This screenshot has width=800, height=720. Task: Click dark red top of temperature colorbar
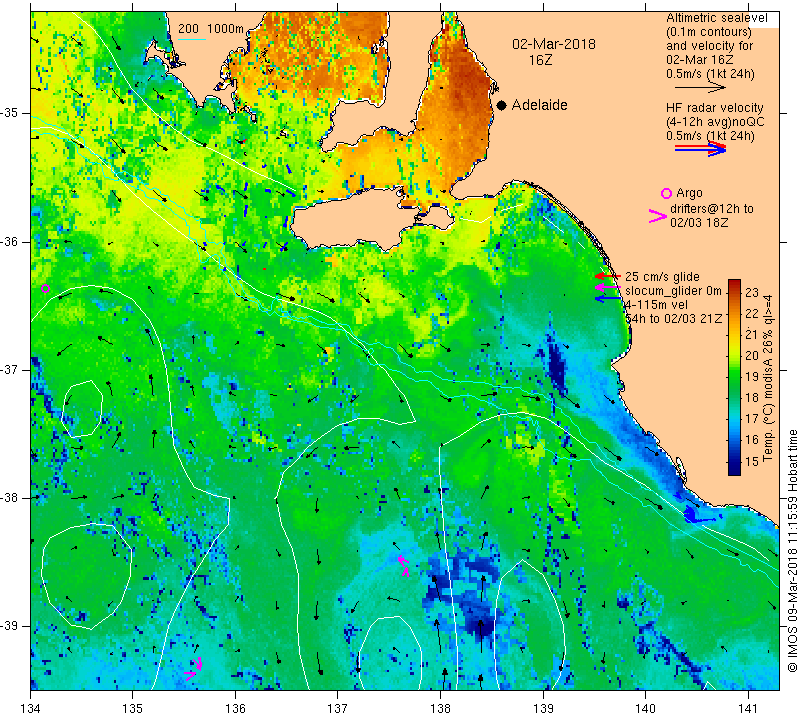click(x=734, y=284)
